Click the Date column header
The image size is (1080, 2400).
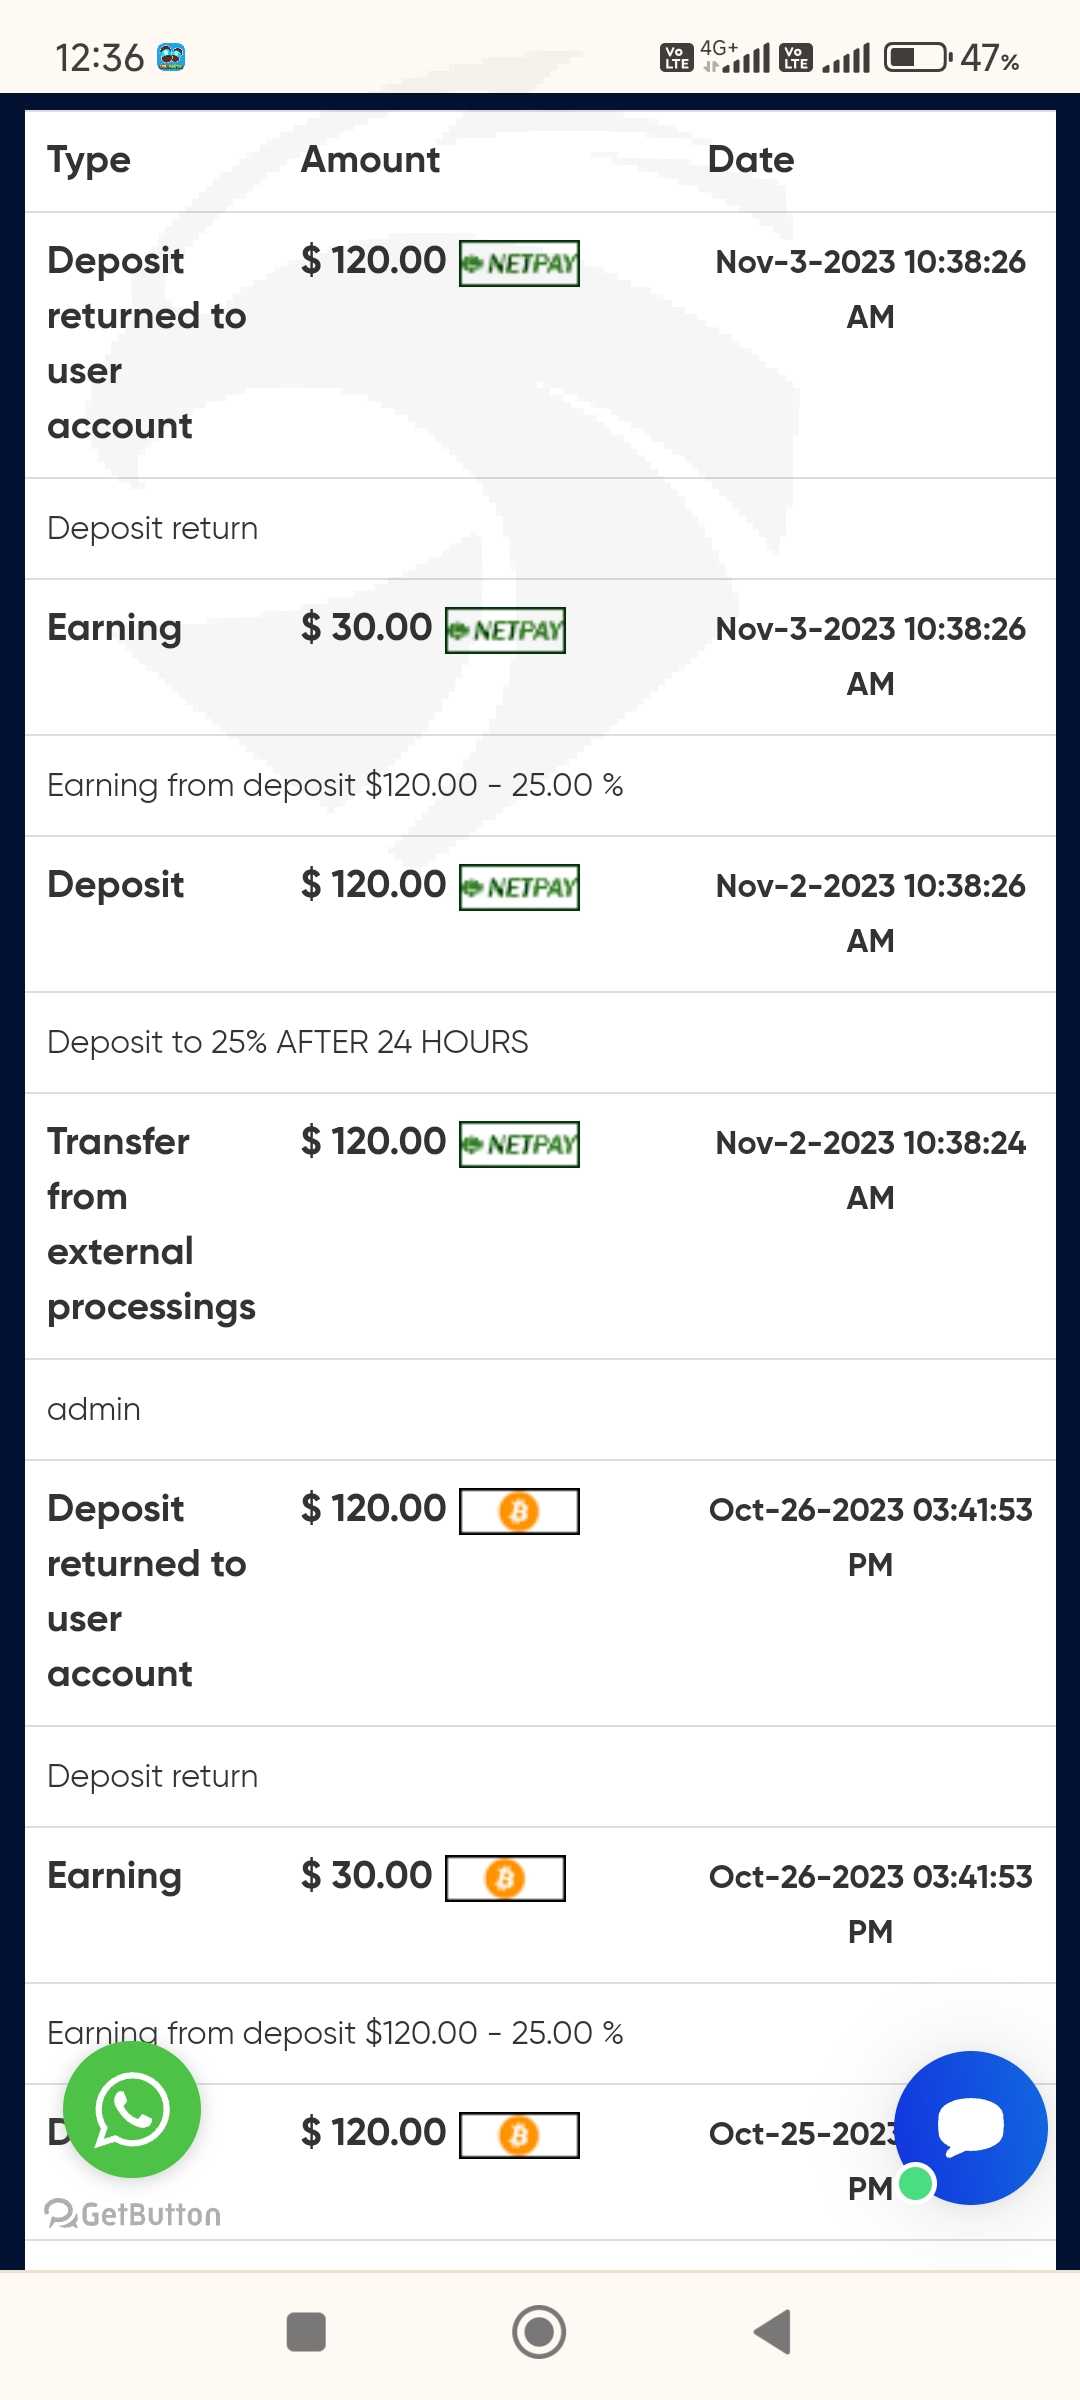click(750, 160)
